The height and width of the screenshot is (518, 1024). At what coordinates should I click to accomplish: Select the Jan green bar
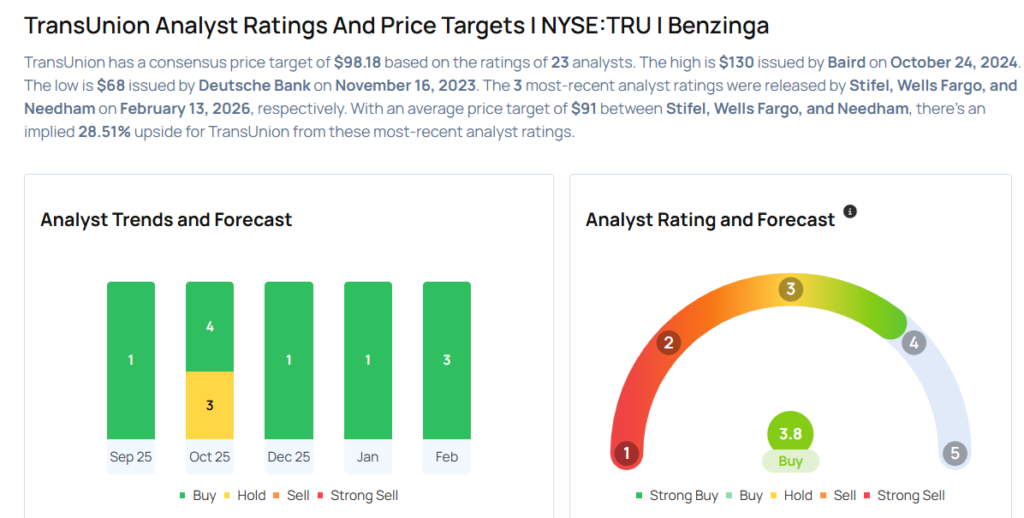[367, 360]
